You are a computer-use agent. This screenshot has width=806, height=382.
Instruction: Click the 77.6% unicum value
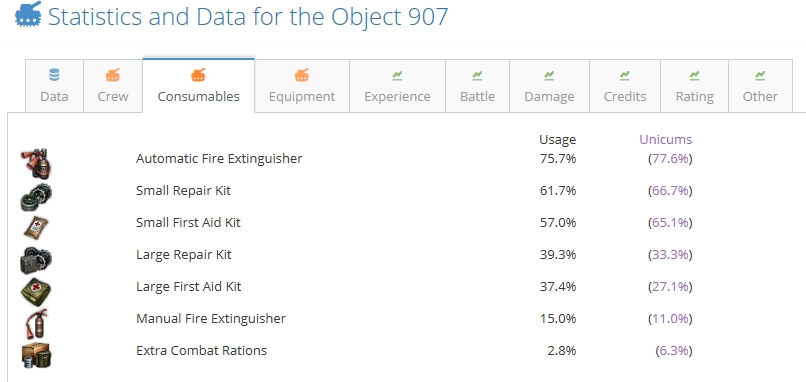[x=670, y=158]
